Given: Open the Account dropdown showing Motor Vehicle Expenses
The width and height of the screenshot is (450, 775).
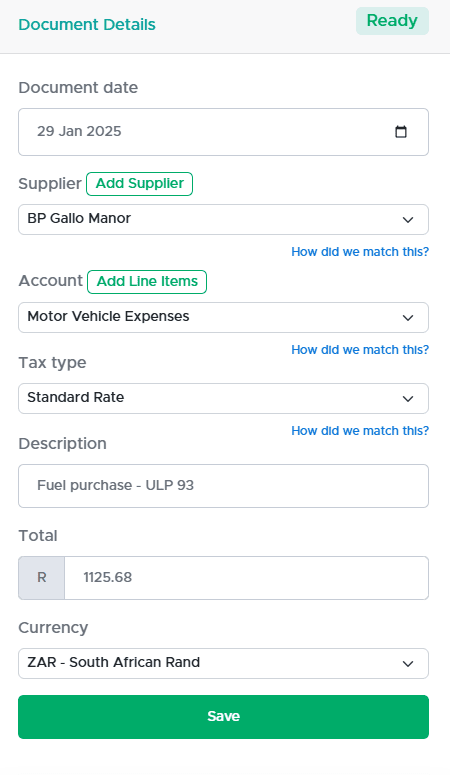Looking at the screenshot, I should pyautogui.click(x=224, y=317).
